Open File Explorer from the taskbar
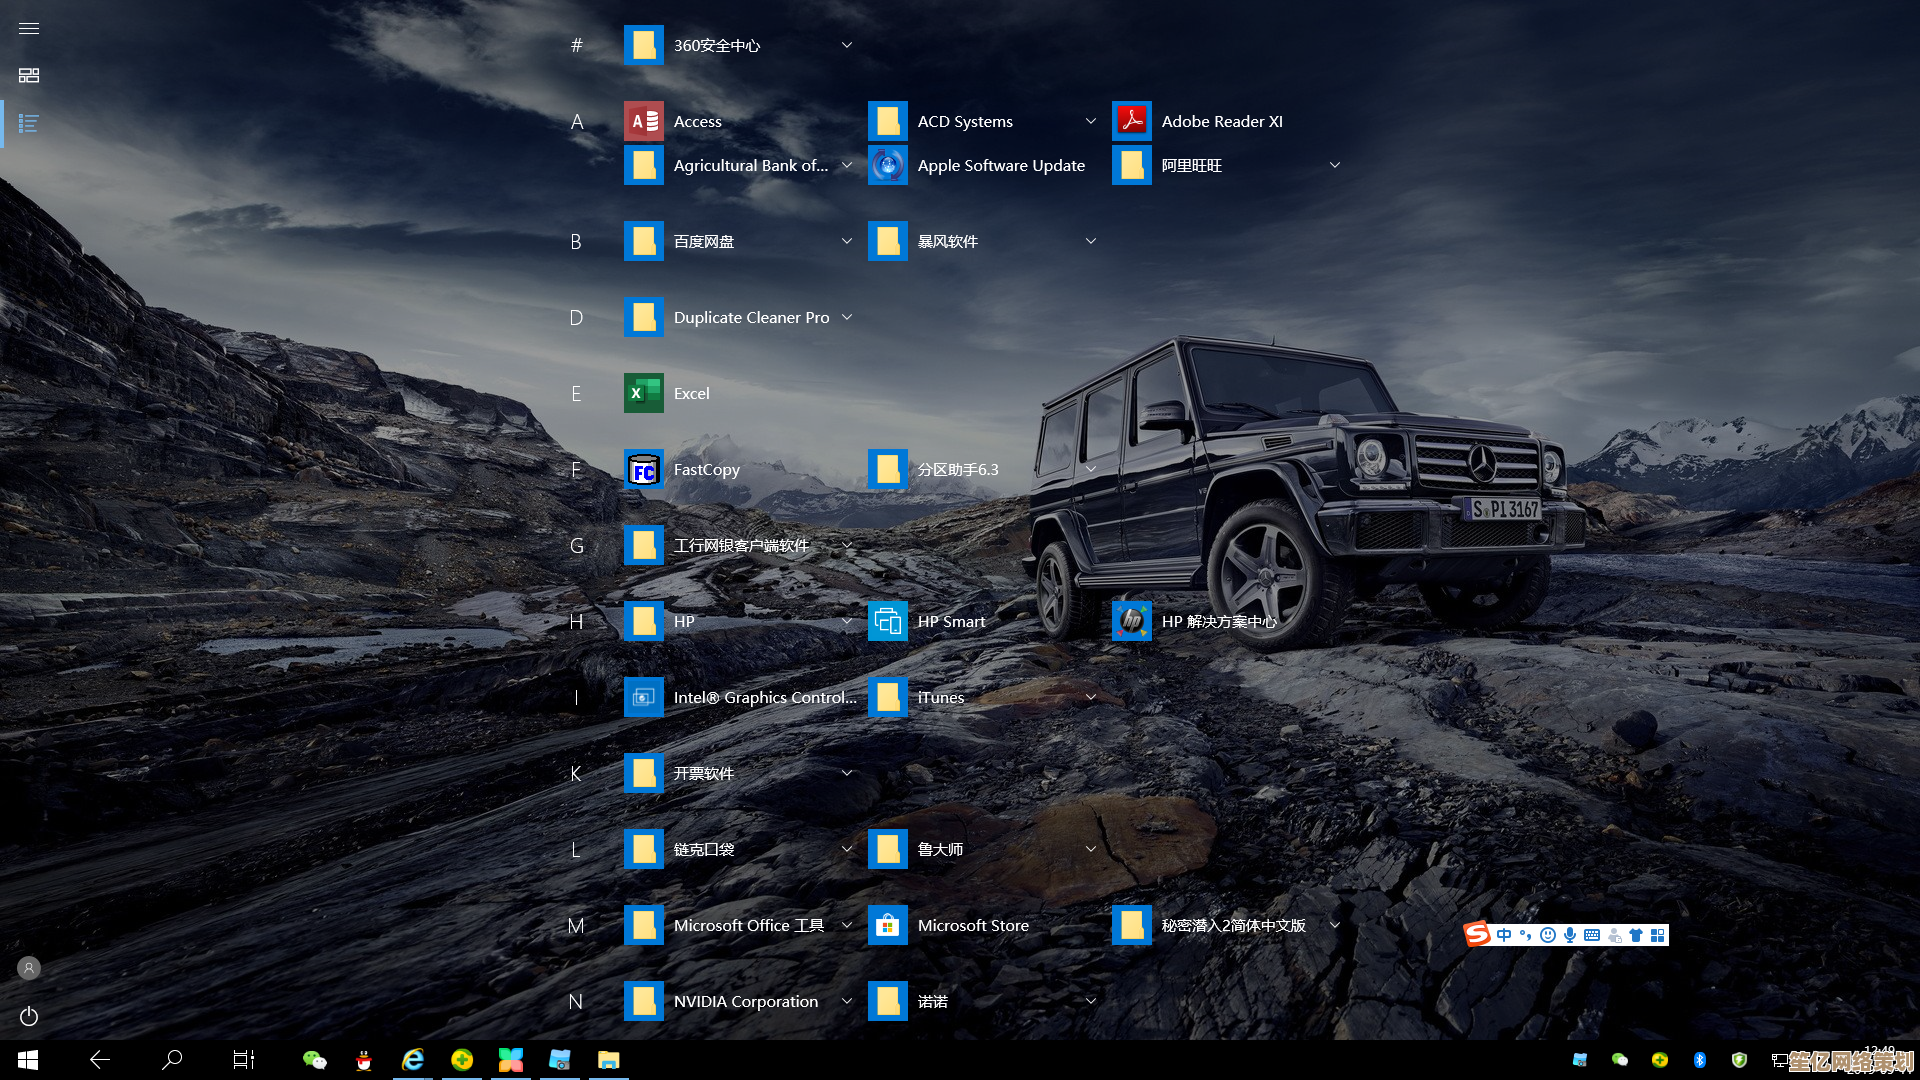1920x1080 pixels. click(609, 1060)
